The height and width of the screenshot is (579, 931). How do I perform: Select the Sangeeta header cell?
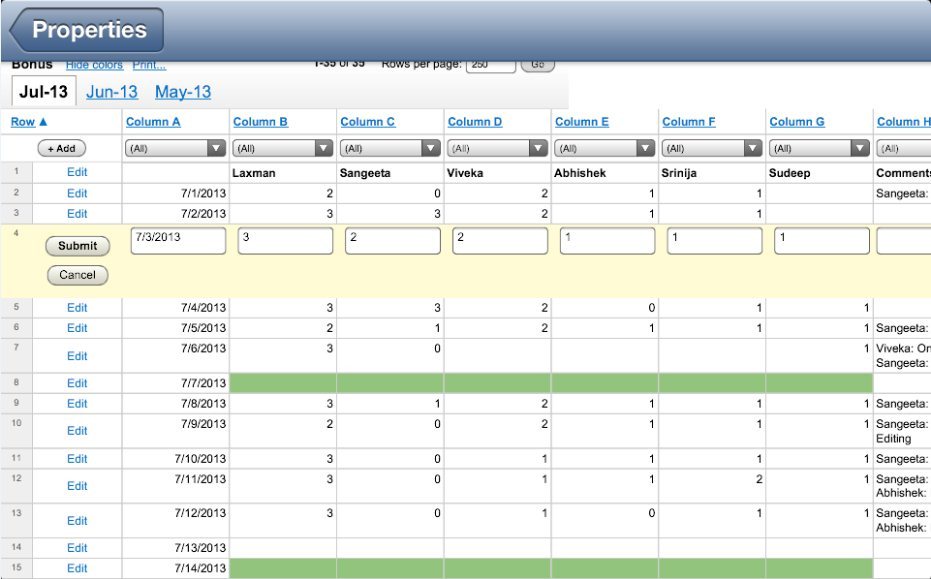(390, 173)
